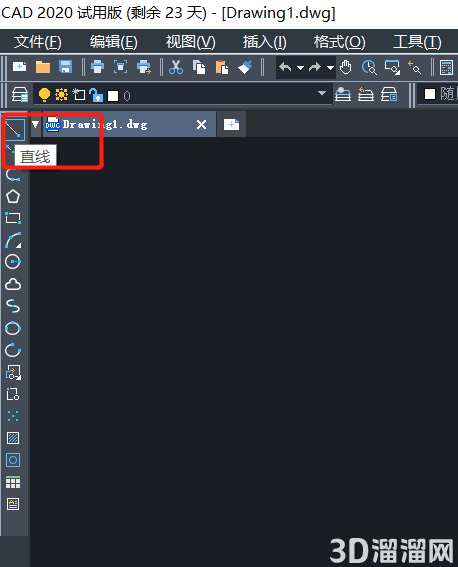This screenshot has height=567, width=458.
Task: Click the Undo arrow
Action: pyautogui.click(x=286, y=67)
